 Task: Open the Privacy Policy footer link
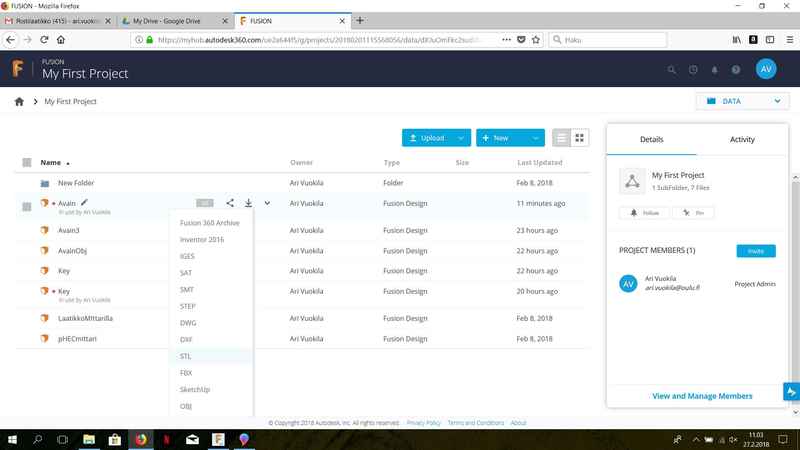pos(423,423)
